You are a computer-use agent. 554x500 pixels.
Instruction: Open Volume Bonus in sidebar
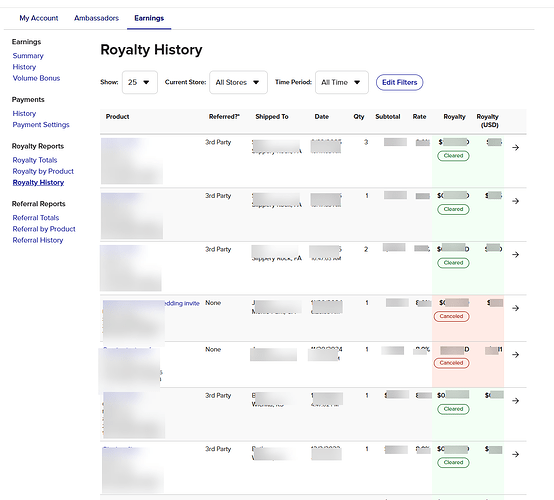[x=36, y=78]
